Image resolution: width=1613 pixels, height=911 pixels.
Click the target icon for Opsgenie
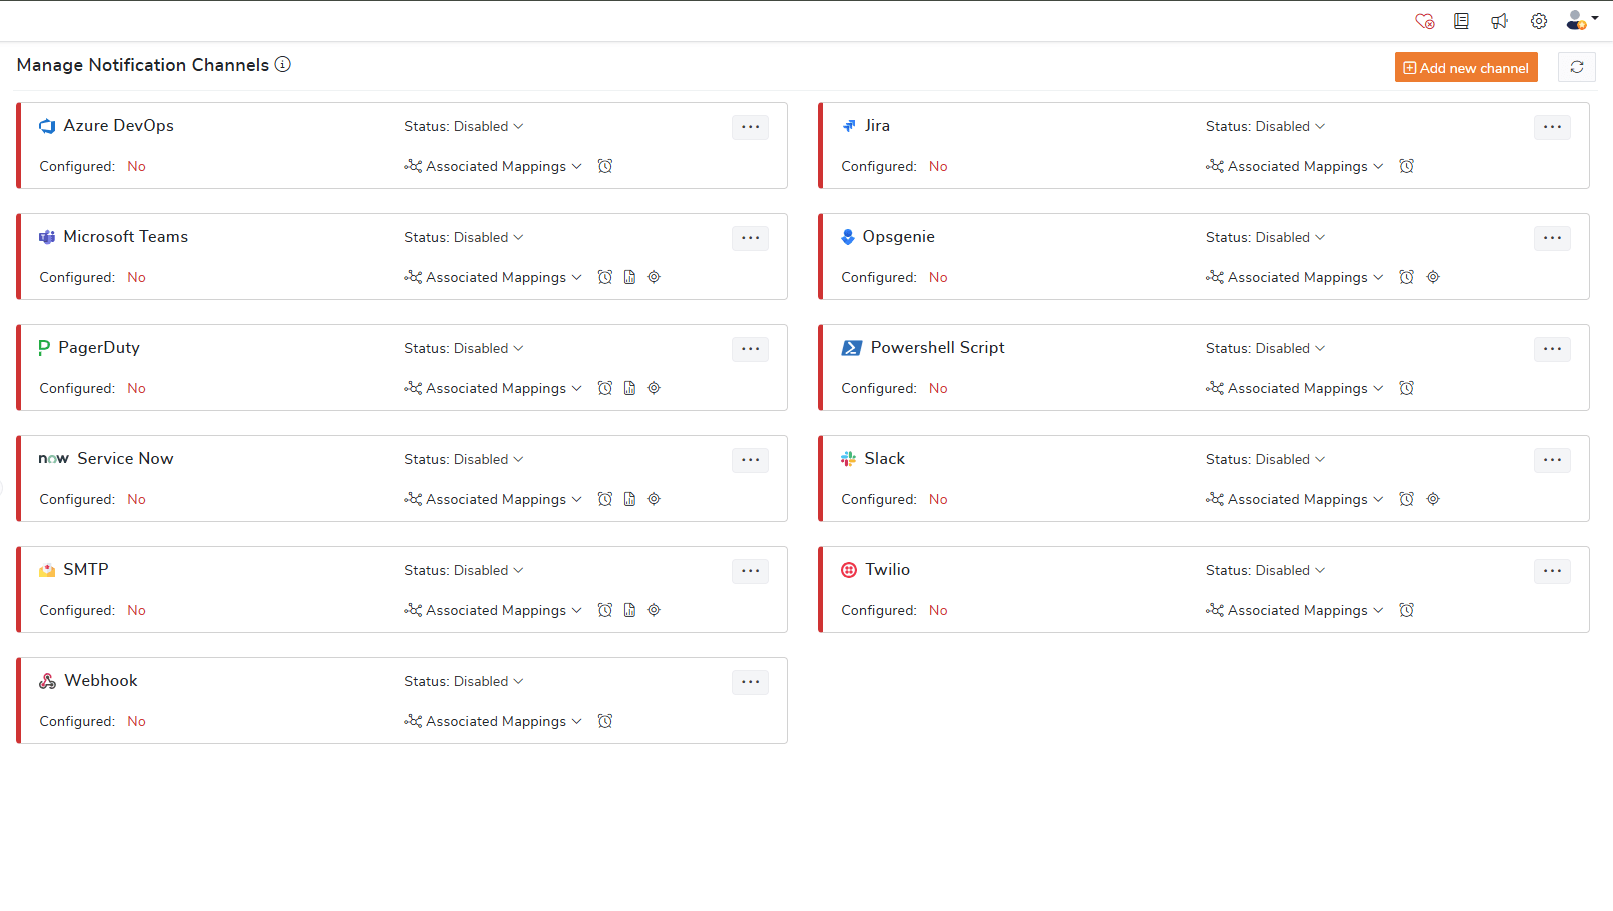tap(1433, 277)
